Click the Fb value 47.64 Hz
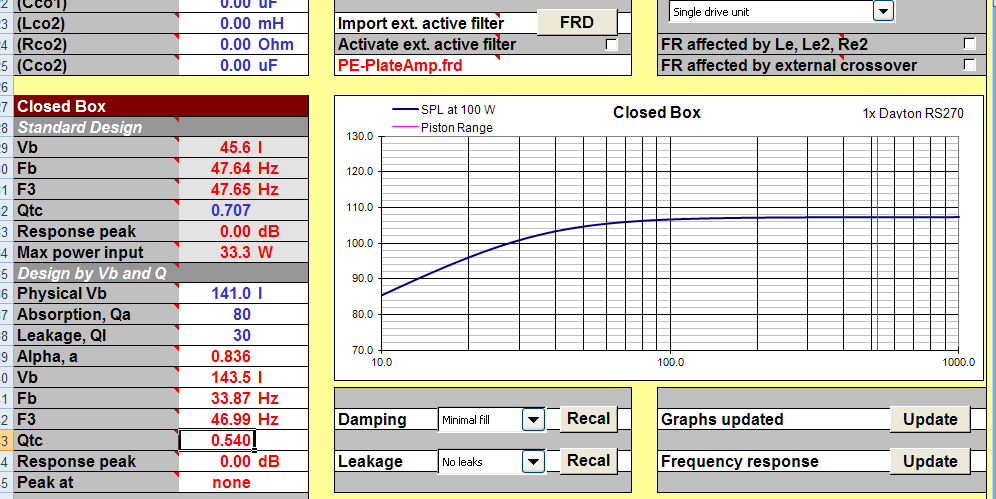 tap(243, 169)
